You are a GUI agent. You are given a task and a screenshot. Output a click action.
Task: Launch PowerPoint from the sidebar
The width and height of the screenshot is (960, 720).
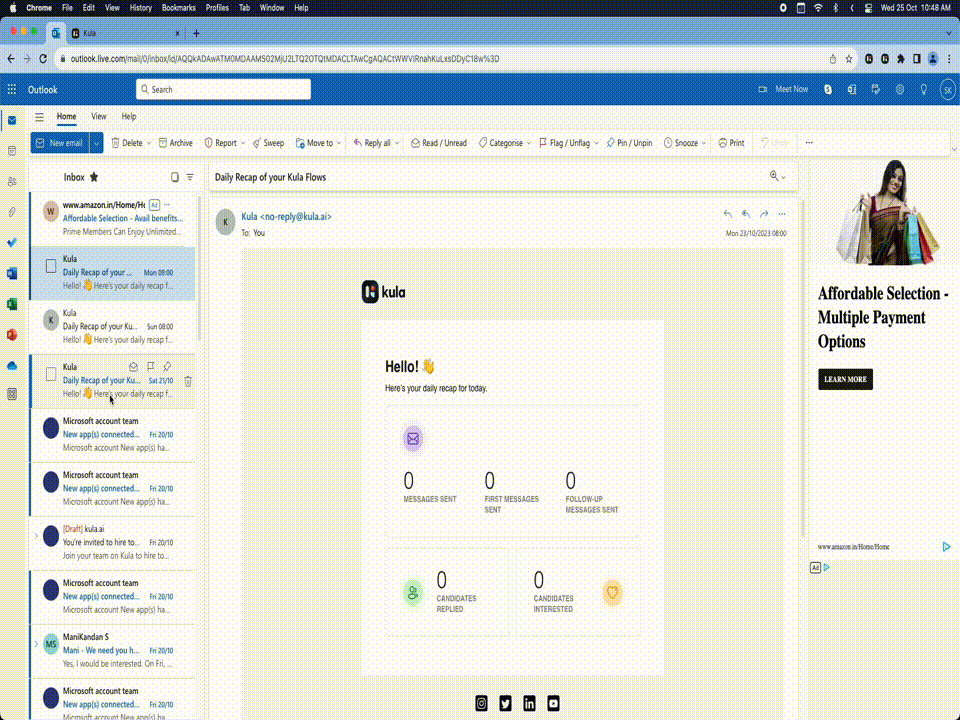(x=12, y=334)
